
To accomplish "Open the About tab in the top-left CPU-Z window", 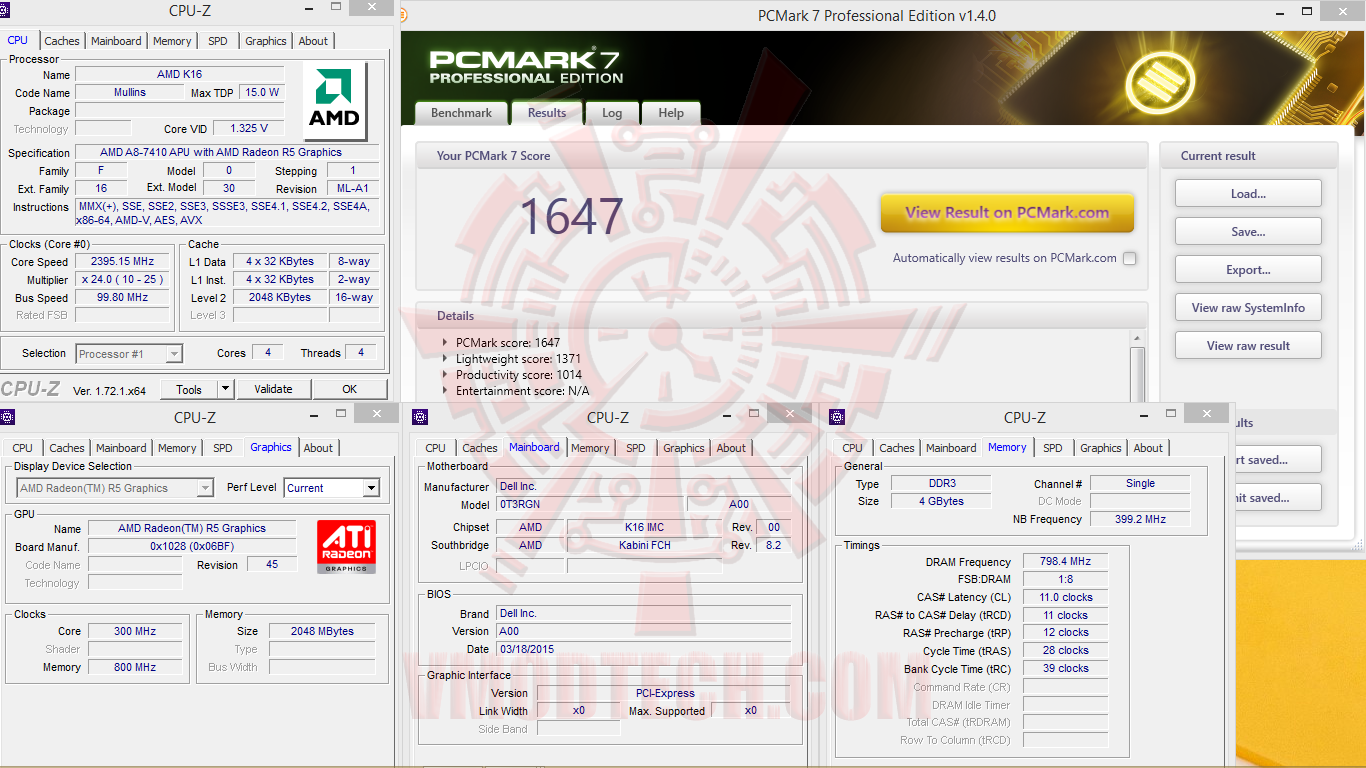I will pos(313,41).
